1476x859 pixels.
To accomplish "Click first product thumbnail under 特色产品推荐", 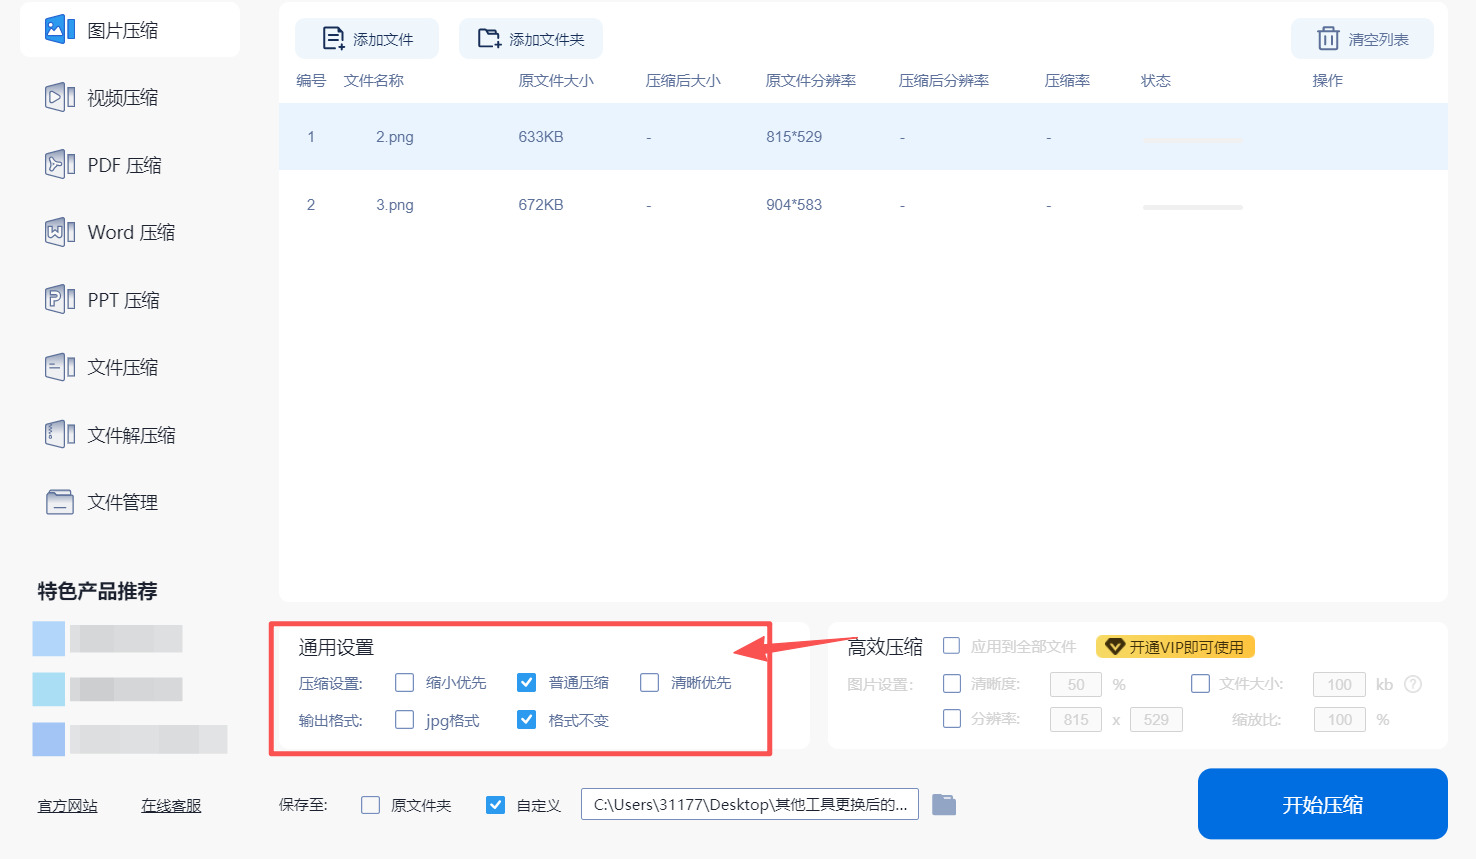I will pyautogui.click(x=49, y=639).
